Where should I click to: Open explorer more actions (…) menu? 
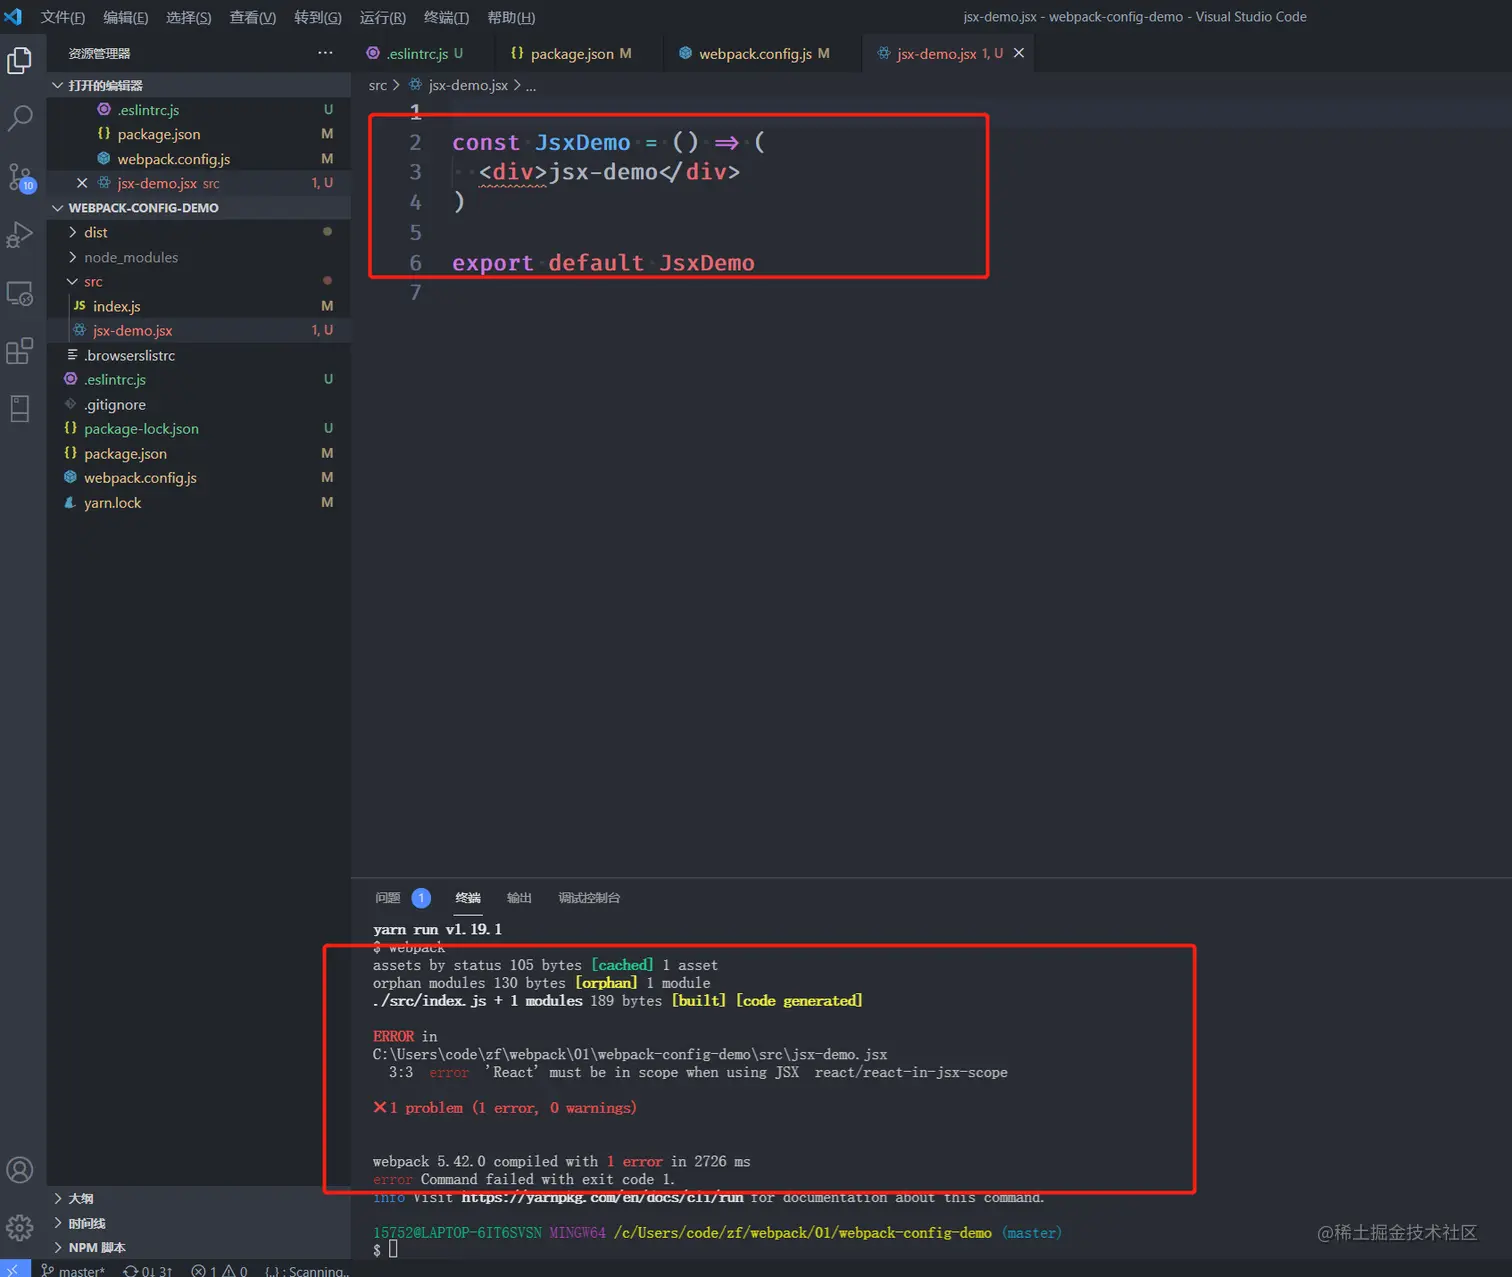click(325, 53)
